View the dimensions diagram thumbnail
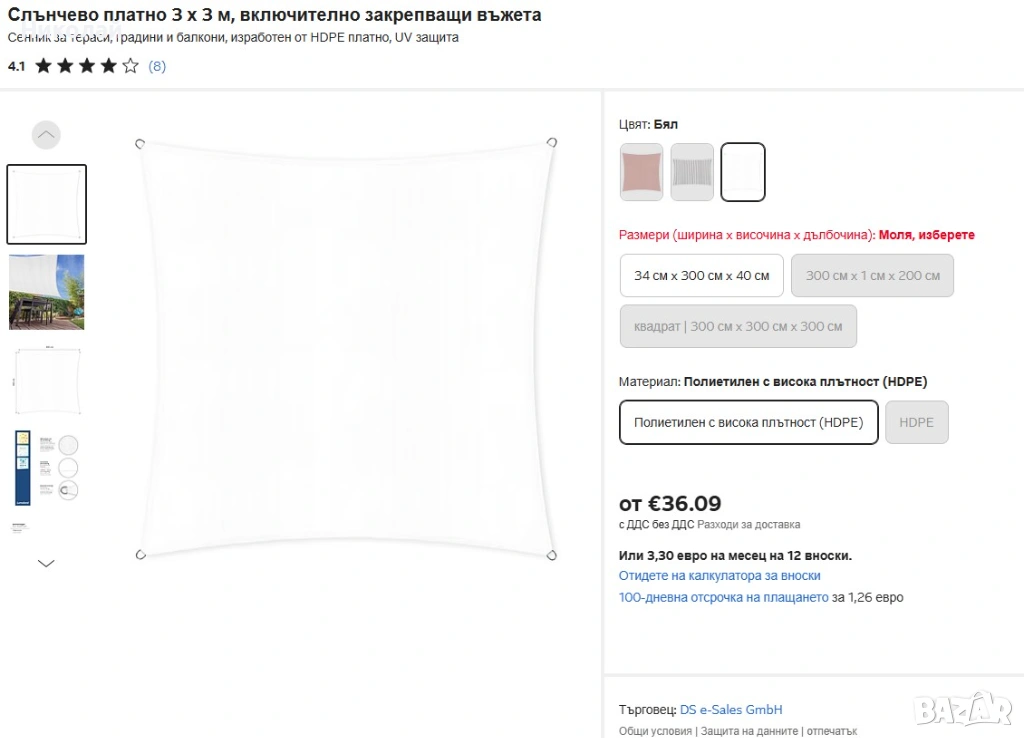The image size is (1024, 738). pyautogui.click(x=46, y=380)
